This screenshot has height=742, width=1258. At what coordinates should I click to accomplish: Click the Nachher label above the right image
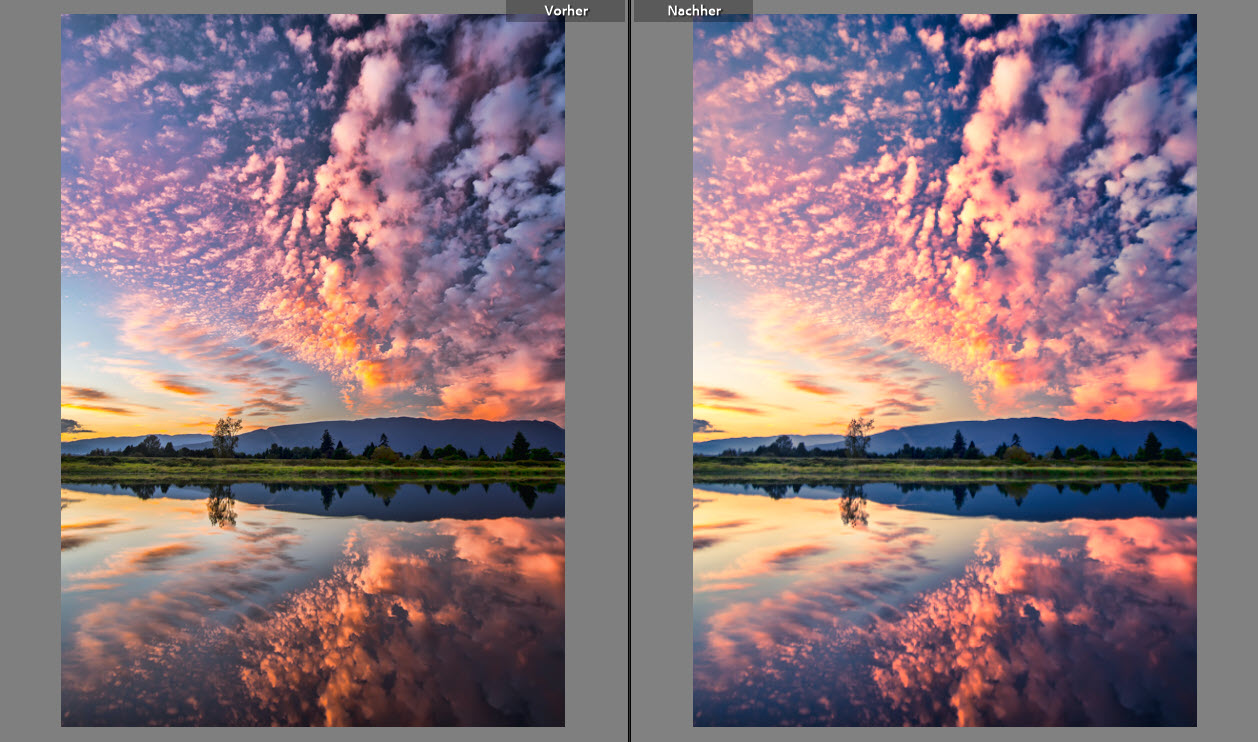pyautogui.click(x=693, y=11)
